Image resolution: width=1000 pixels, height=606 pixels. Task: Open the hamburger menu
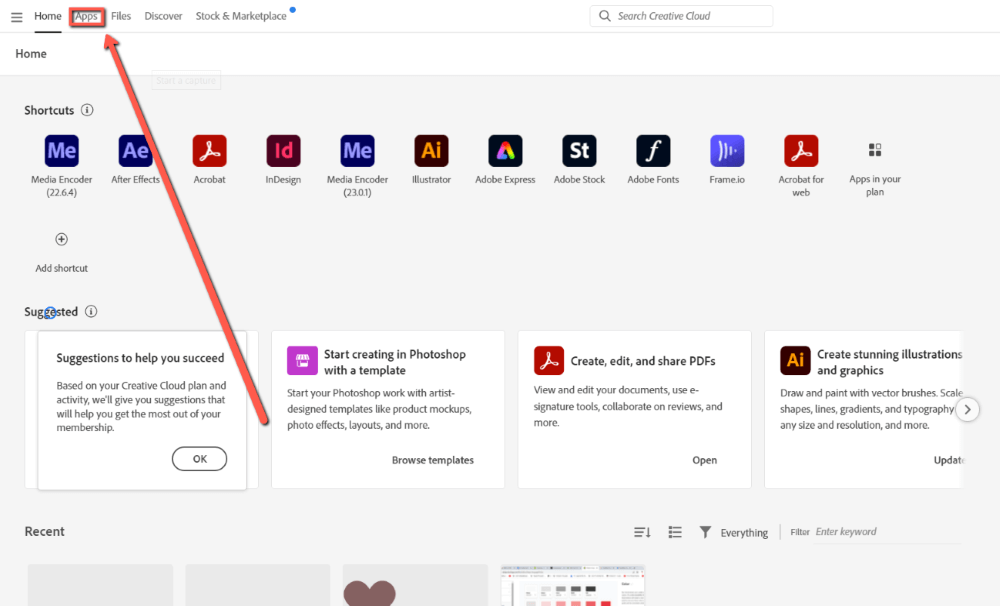click(17, 17)
